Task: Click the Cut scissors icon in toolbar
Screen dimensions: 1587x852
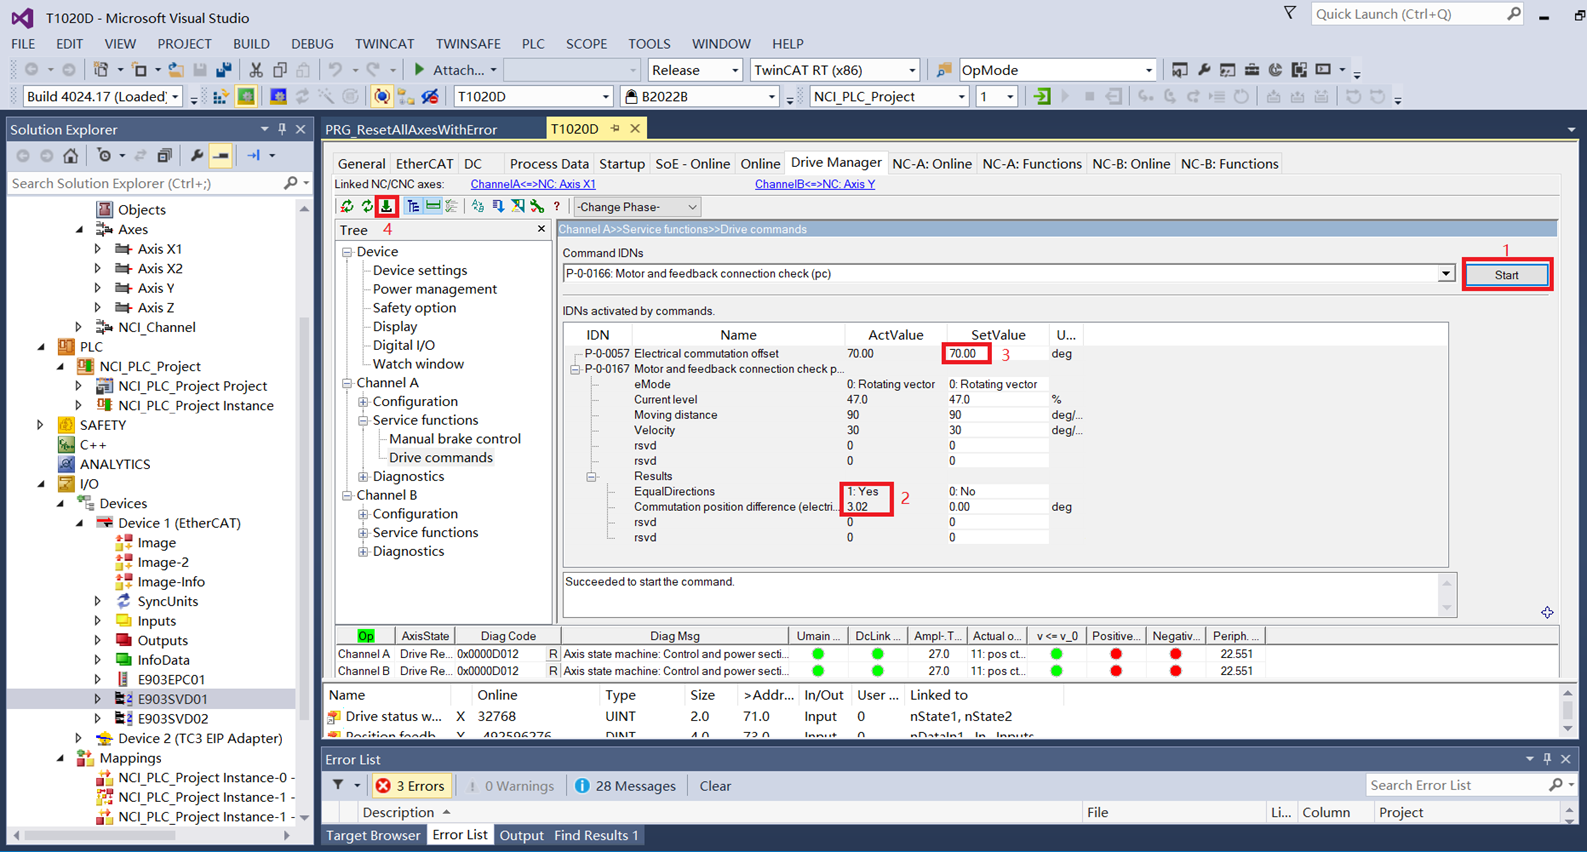Action: (256, 70)
